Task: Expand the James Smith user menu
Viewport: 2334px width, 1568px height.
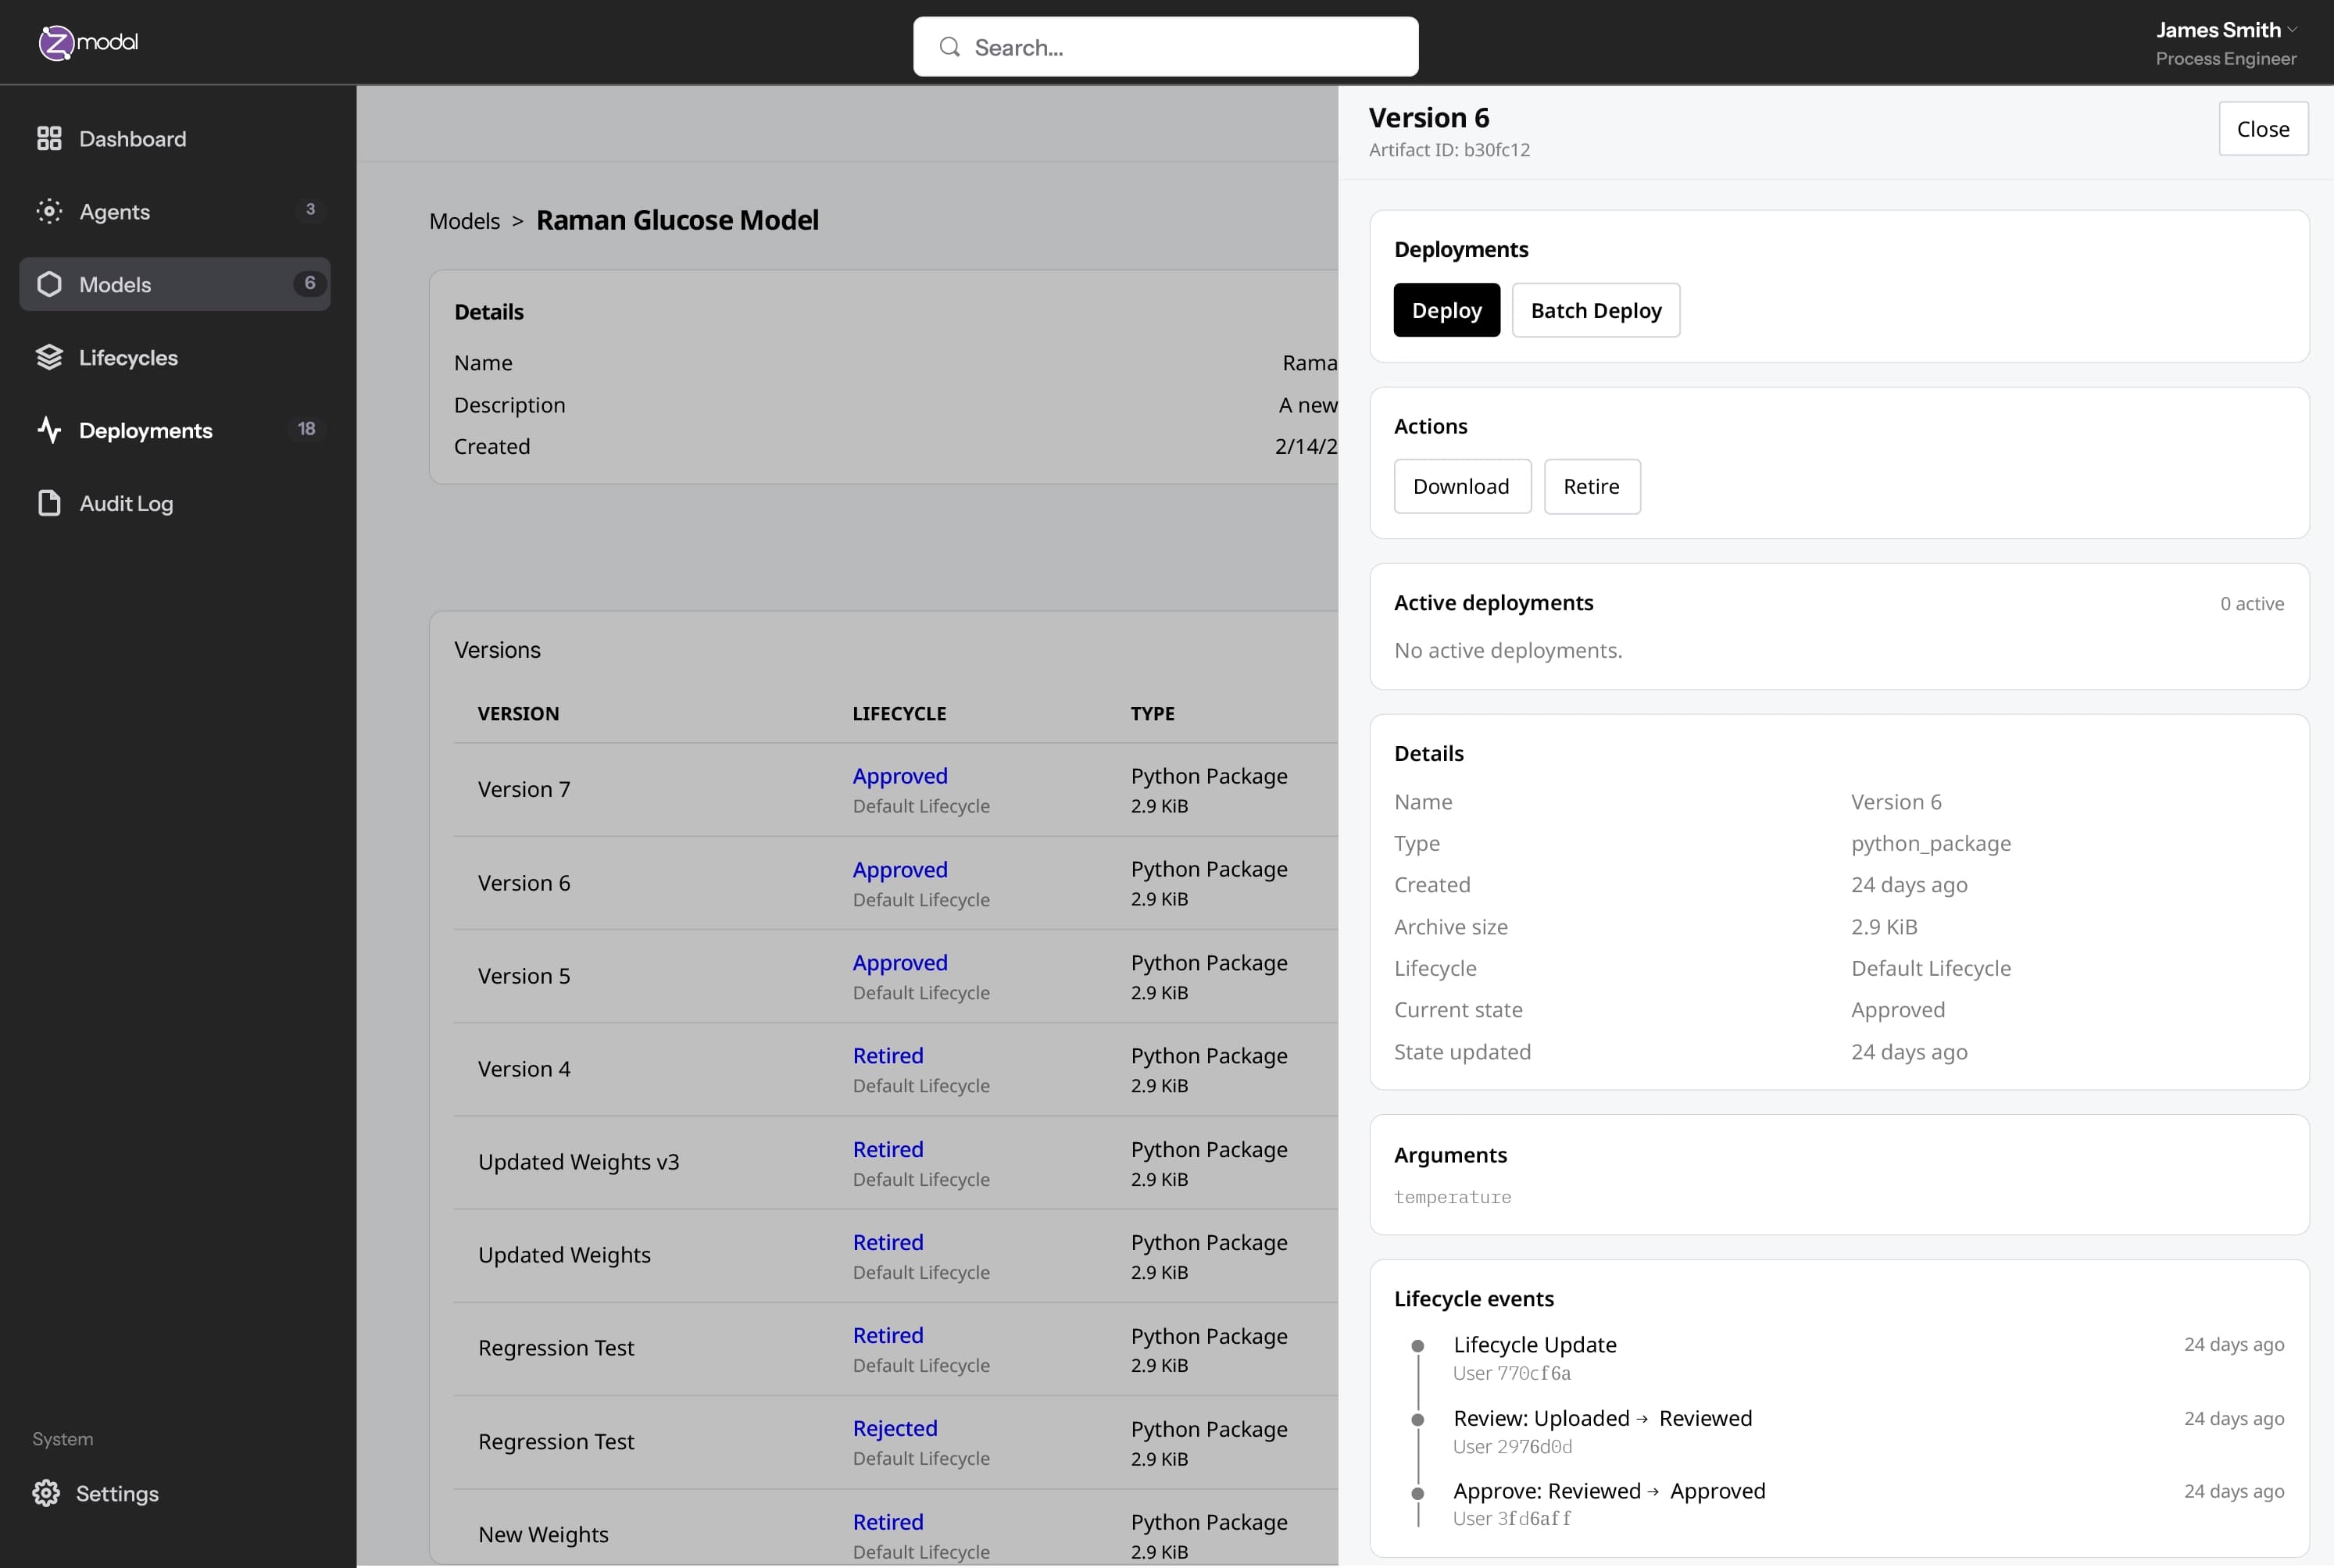Action: (x=2226, y=43)
